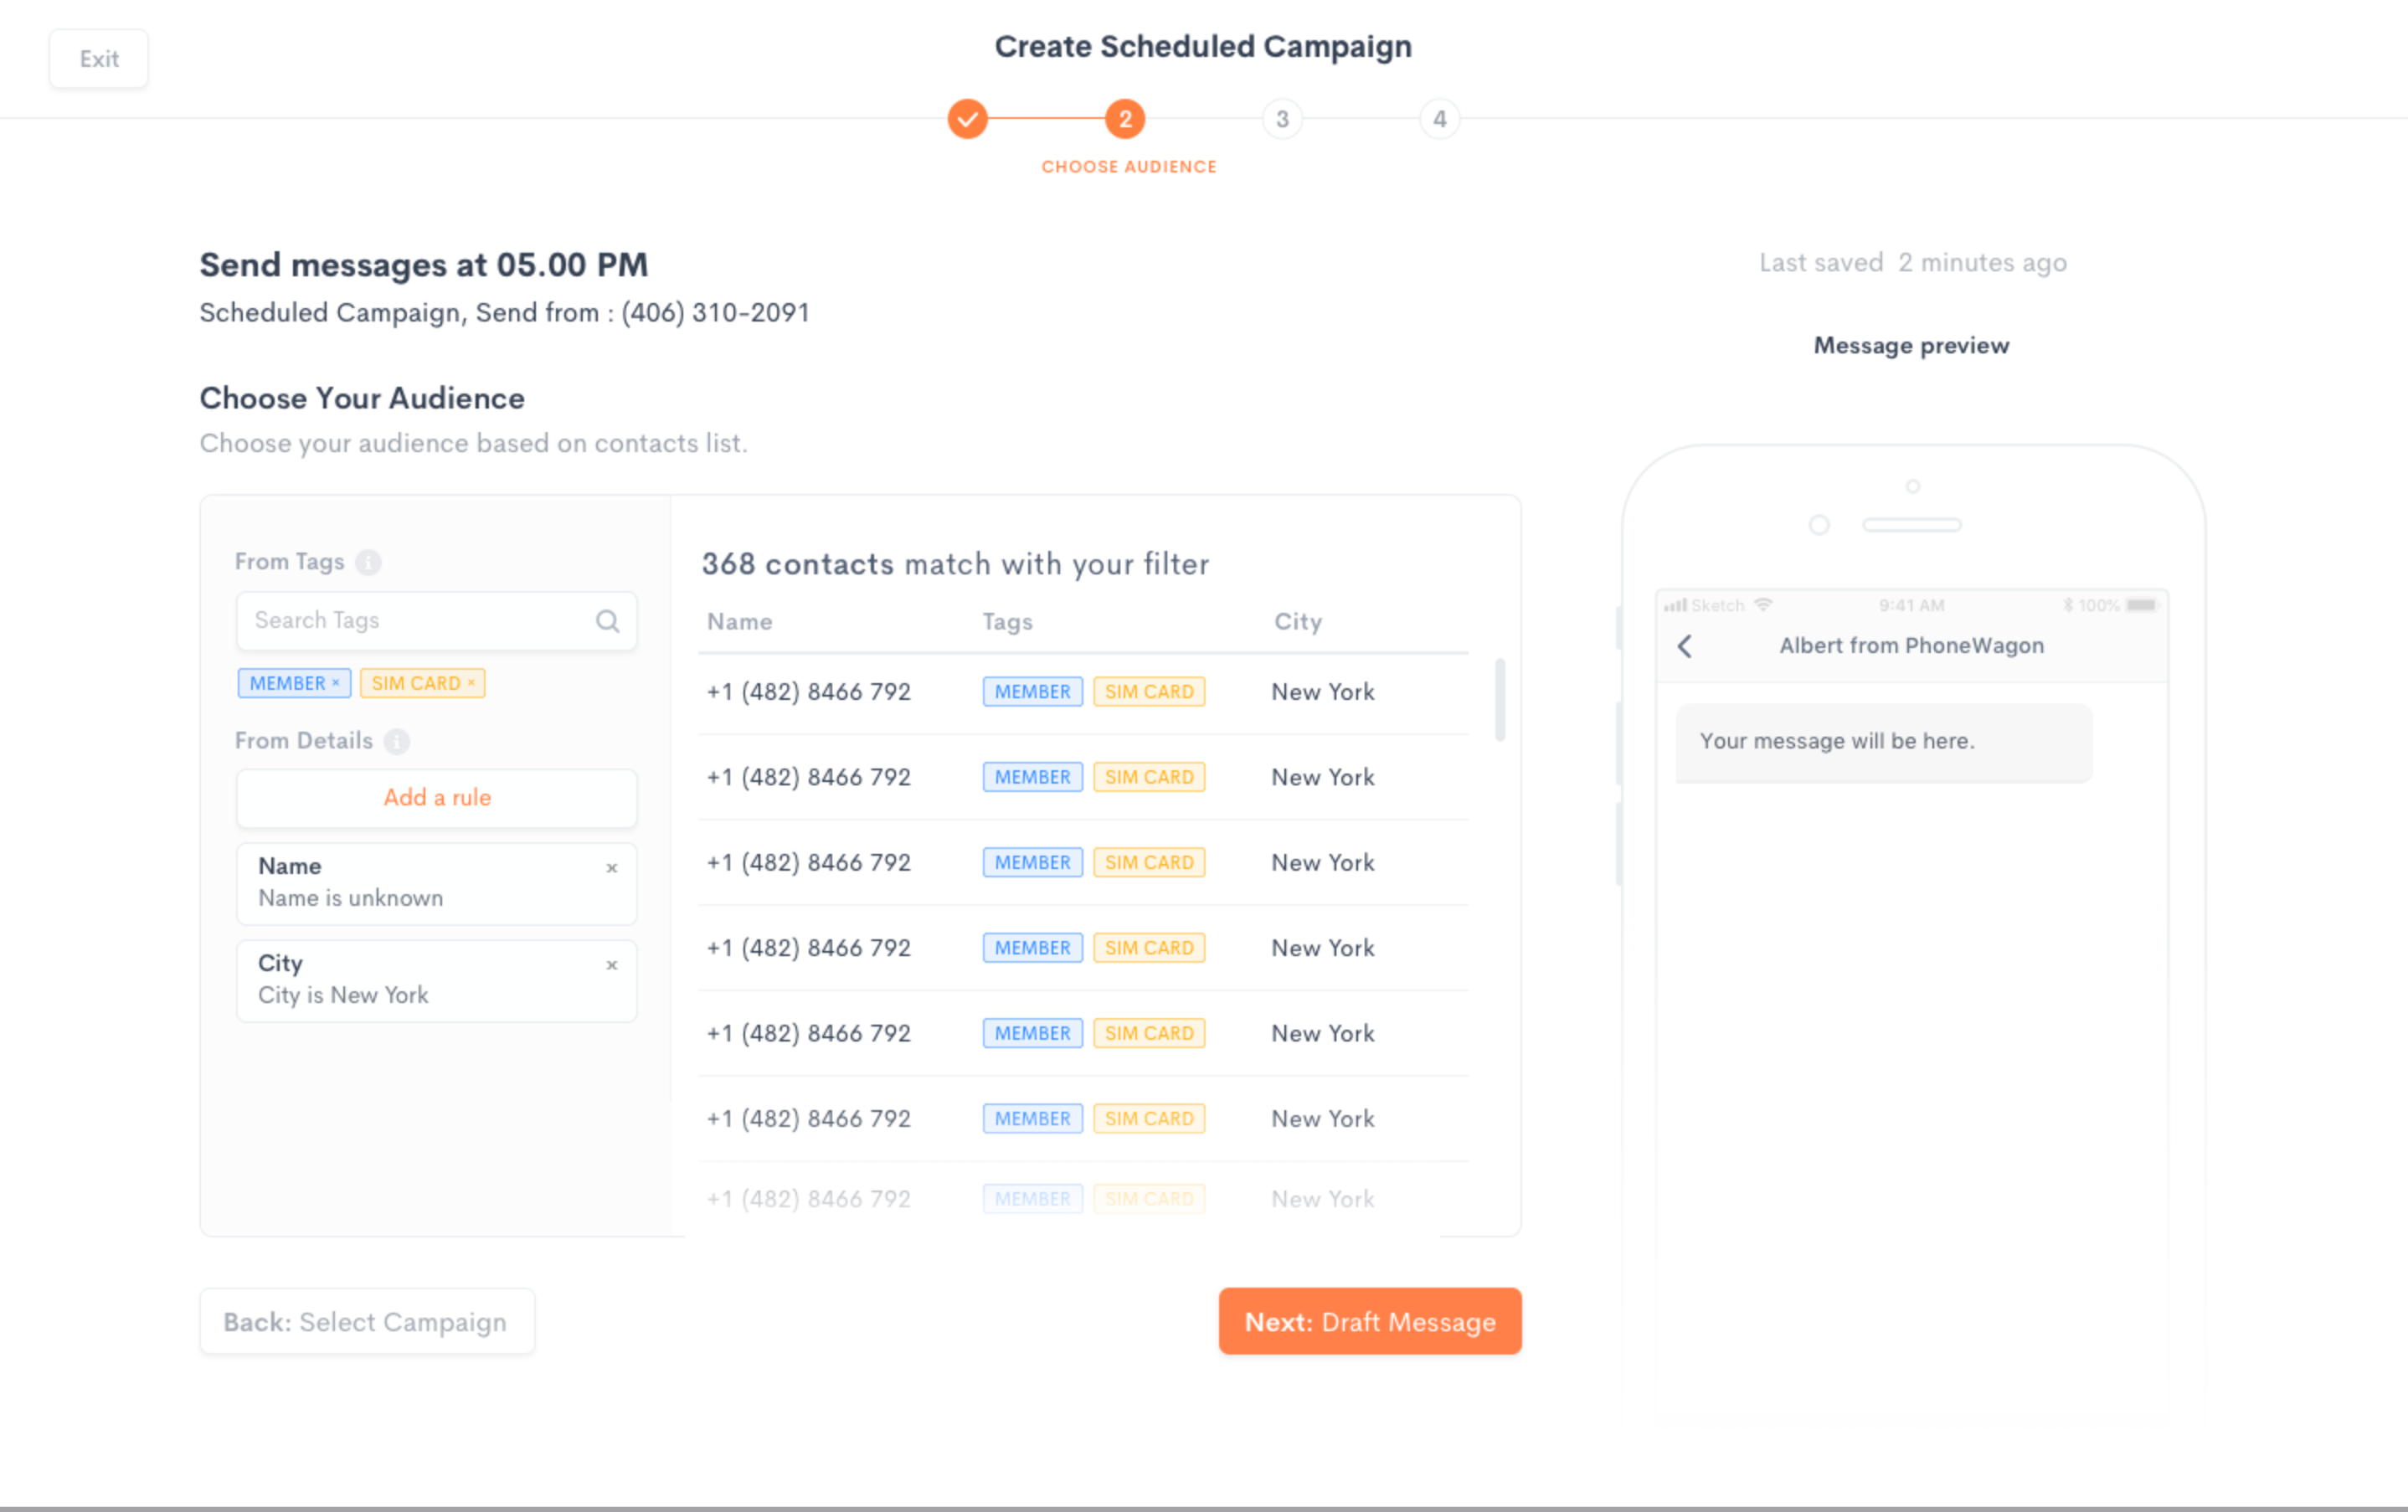Click the Add a rule button
This screenshot has width=2408, height=1512.
(437, 798)
